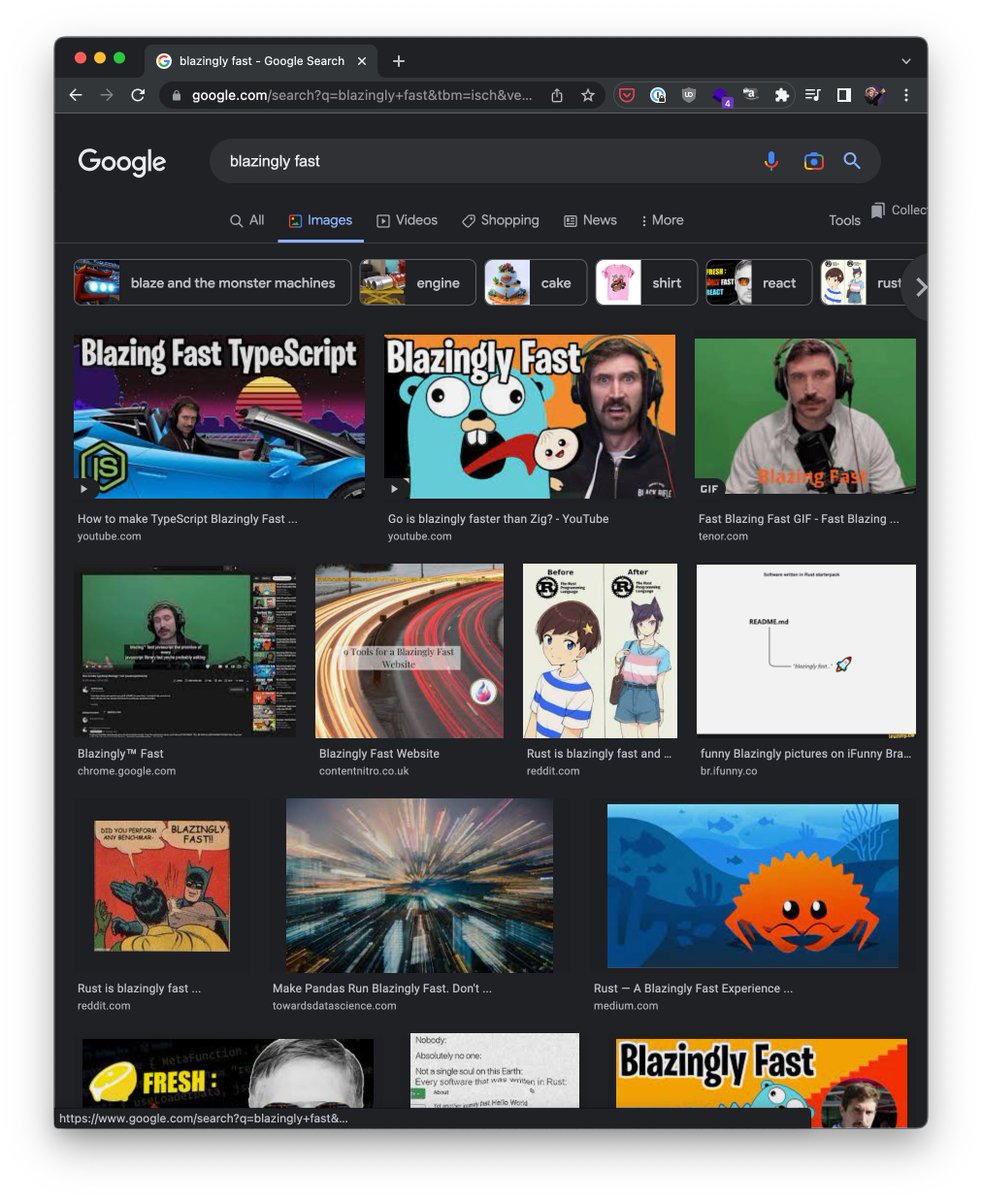Open the Extensions puzzle menu
This screenshot has width=982, height=1200.
click(x=782, y=95)
